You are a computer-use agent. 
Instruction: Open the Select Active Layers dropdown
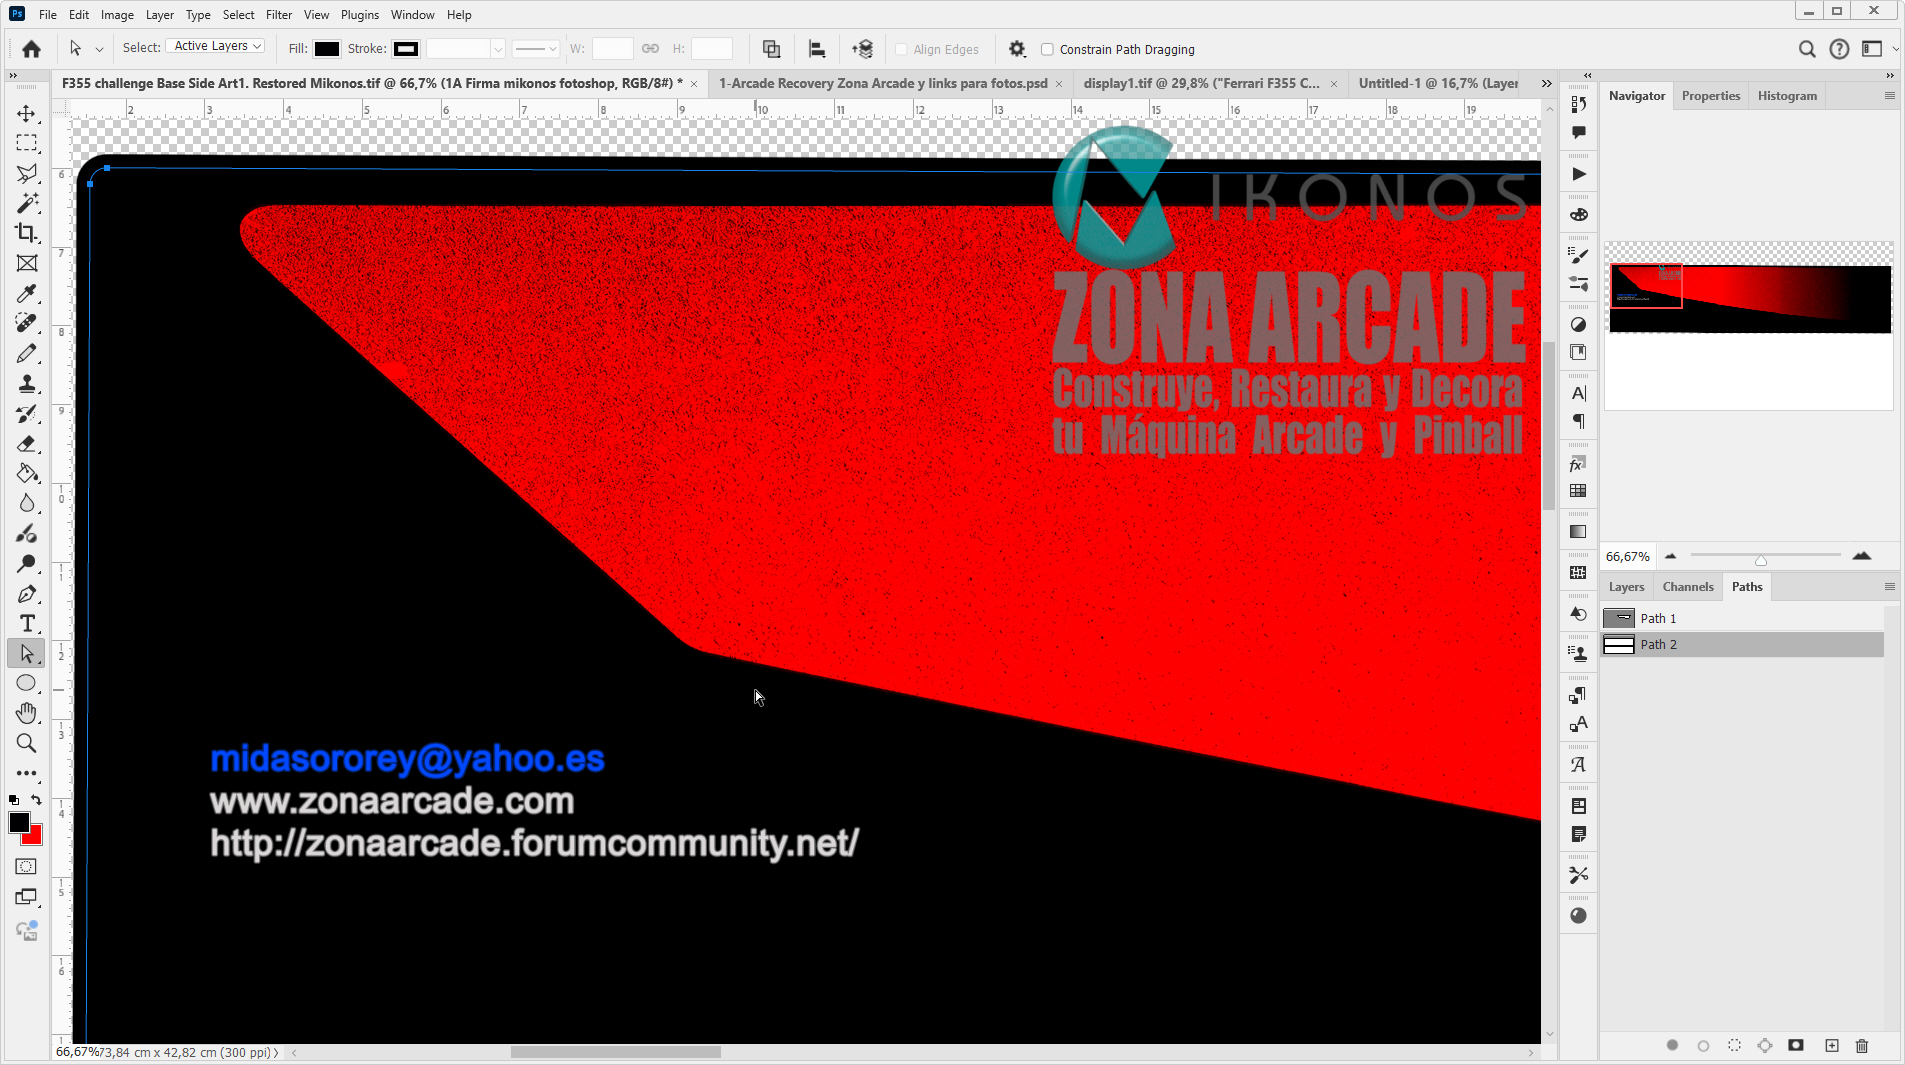tap(215, 46)
